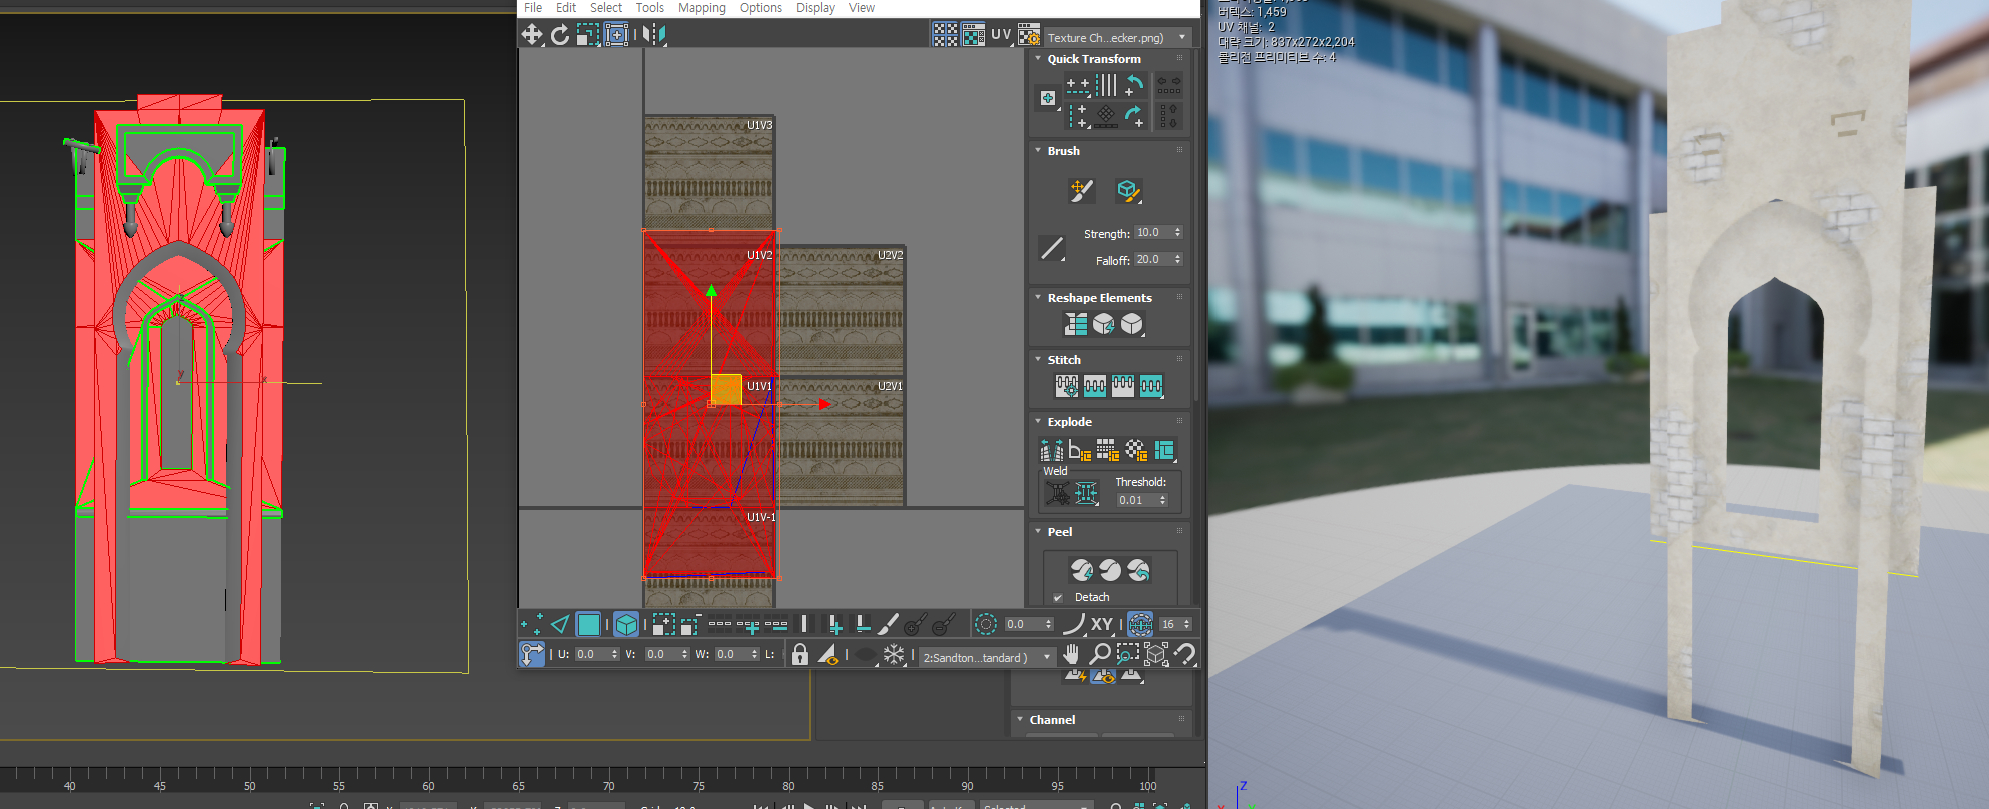Screen dimensions: 1989x809
Task: Open the Select menu
Action: click(x=606, y=8)
